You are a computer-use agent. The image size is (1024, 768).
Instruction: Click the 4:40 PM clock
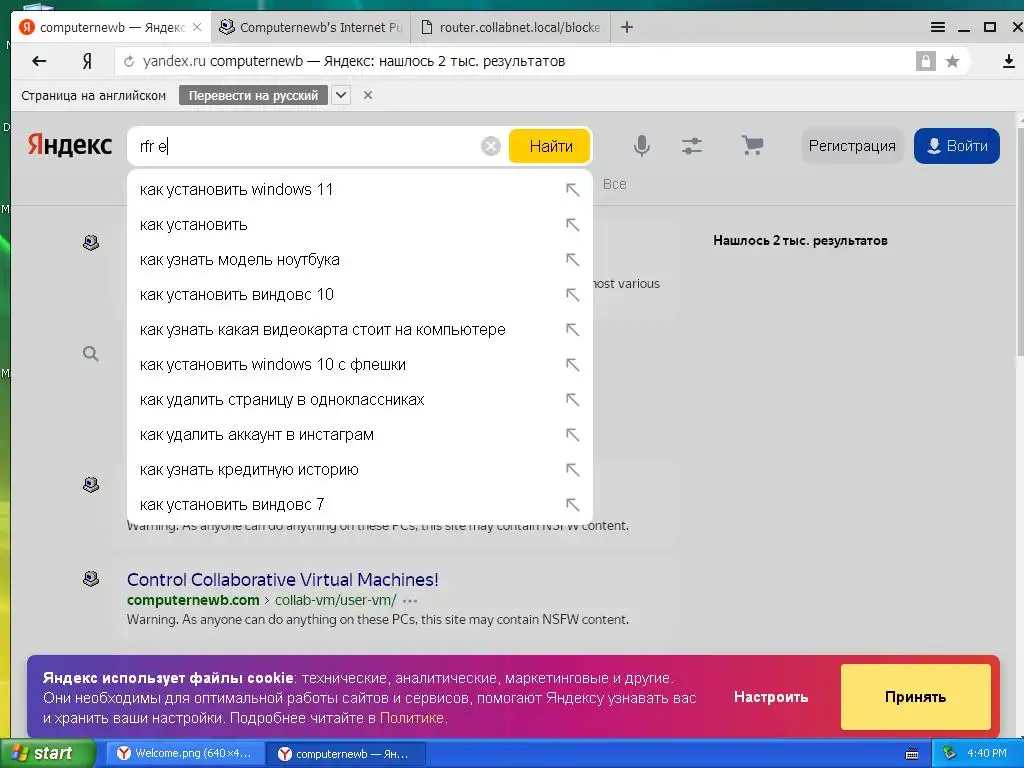[986, 753]
